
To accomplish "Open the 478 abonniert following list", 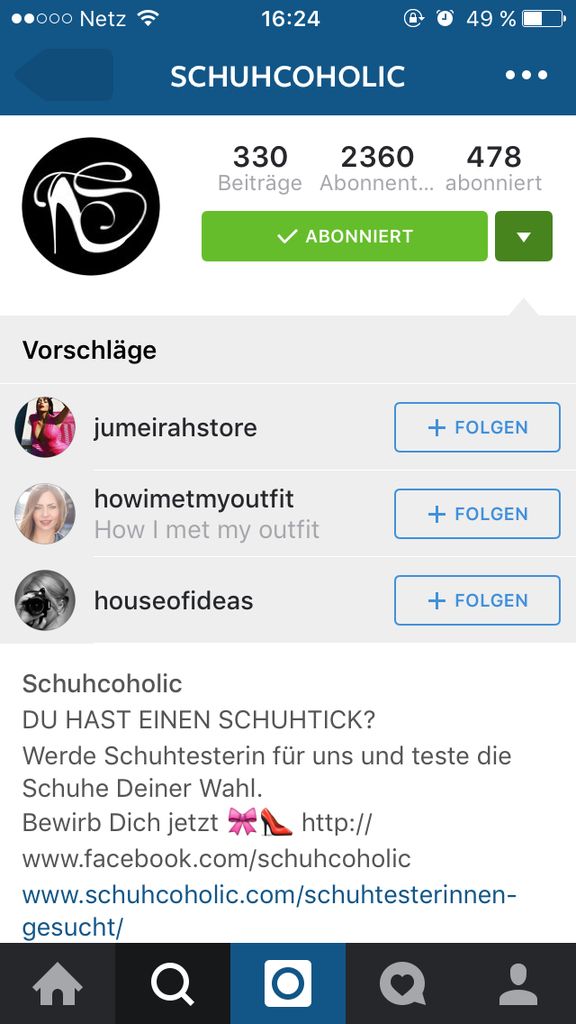I will 494,168.
